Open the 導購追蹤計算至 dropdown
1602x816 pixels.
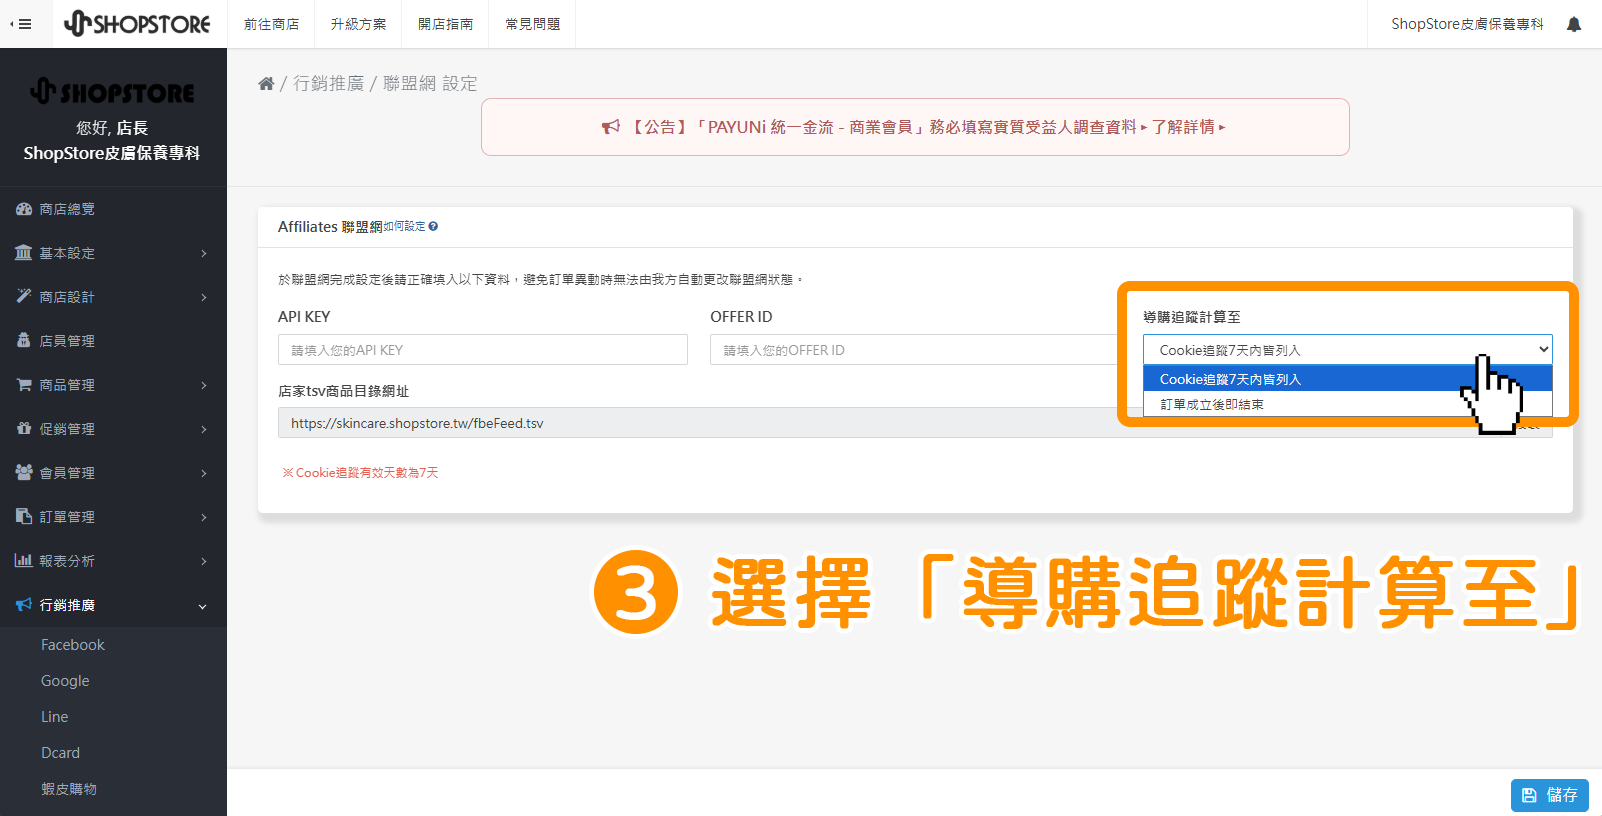tap(1346, 350)
